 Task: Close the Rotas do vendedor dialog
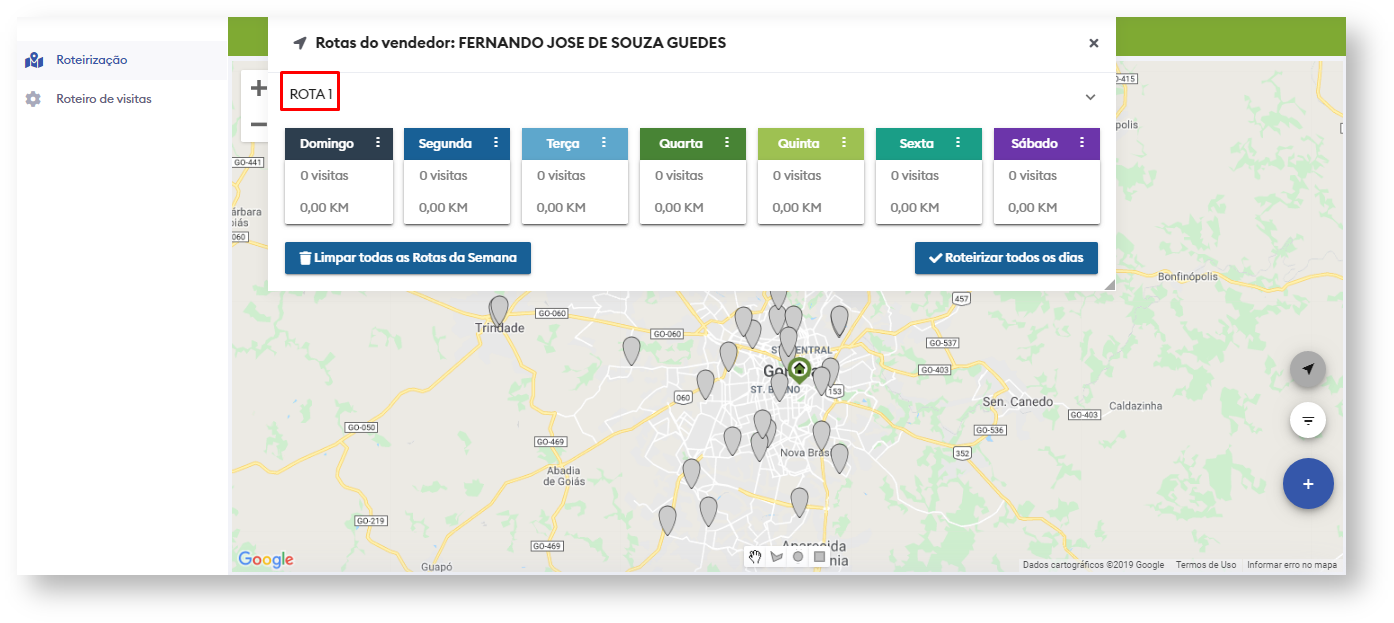[x=1094, y=43]
